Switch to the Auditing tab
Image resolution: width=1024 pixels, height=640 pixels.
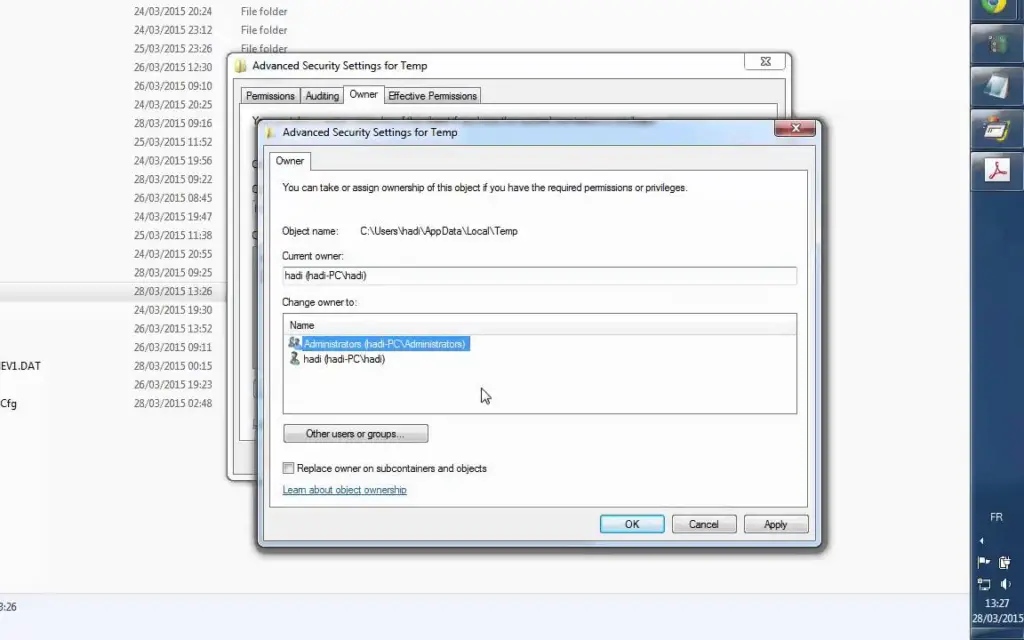click(x=322, y=96)
